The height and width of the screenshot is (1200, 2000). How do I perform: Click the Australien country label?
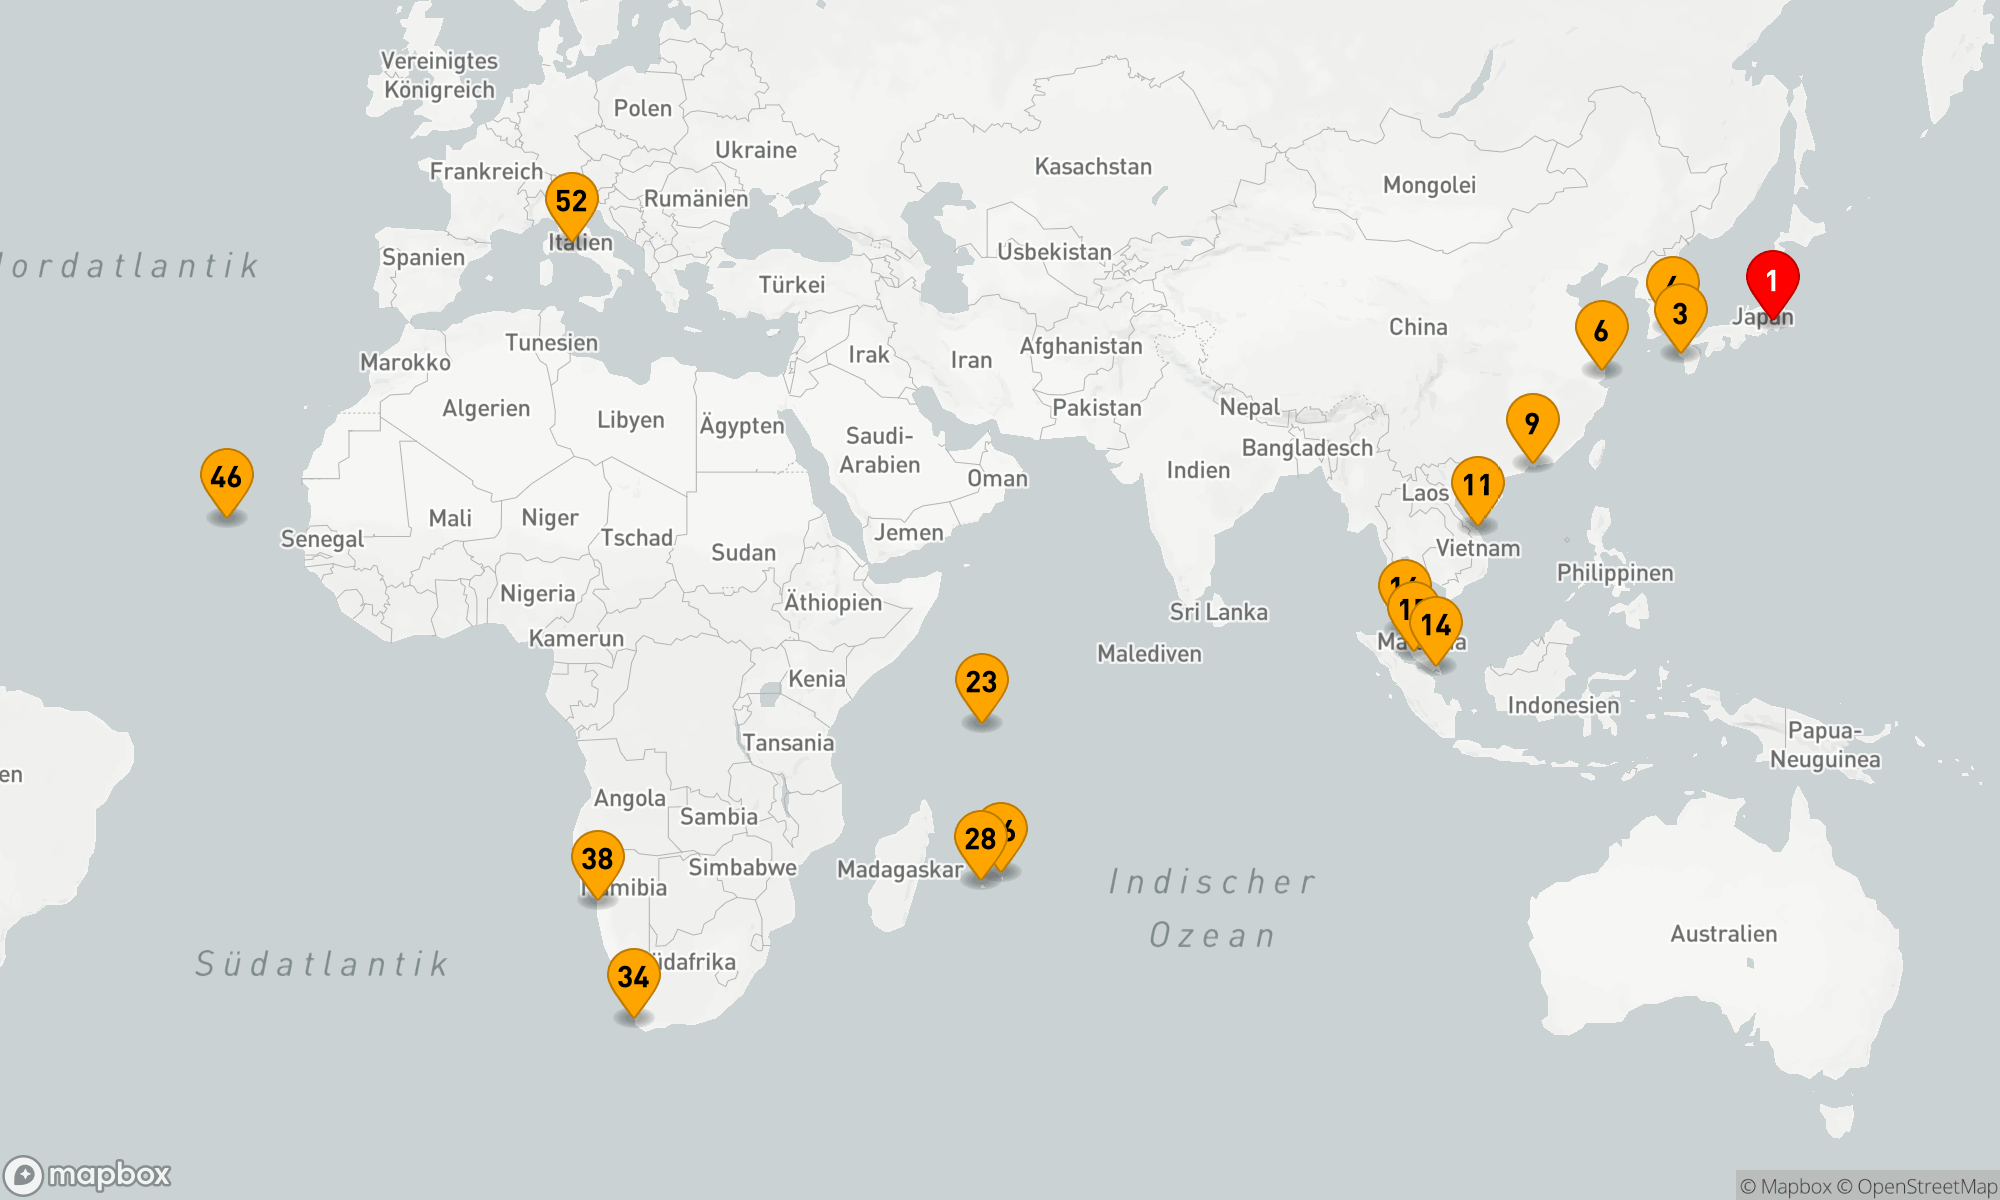1723,934
